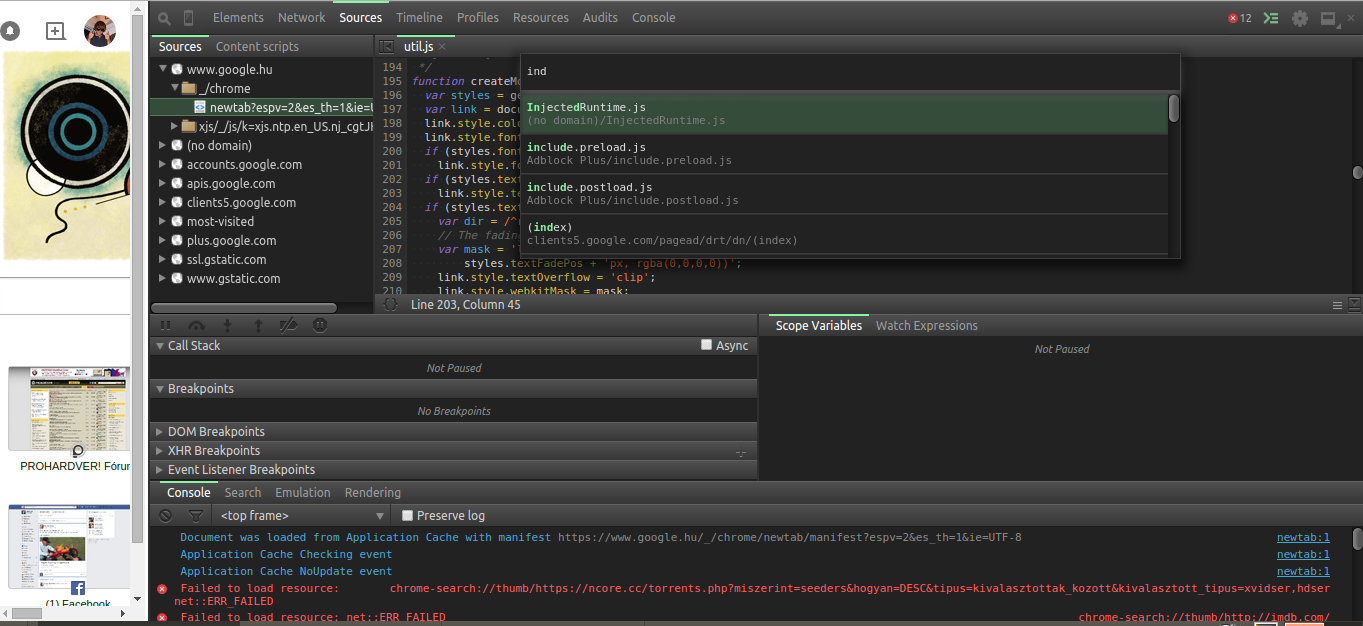This screenshot has height=626, width=1363.
Task: Click the deactivate breakpoints icon
Action: (x=288, y=325)
